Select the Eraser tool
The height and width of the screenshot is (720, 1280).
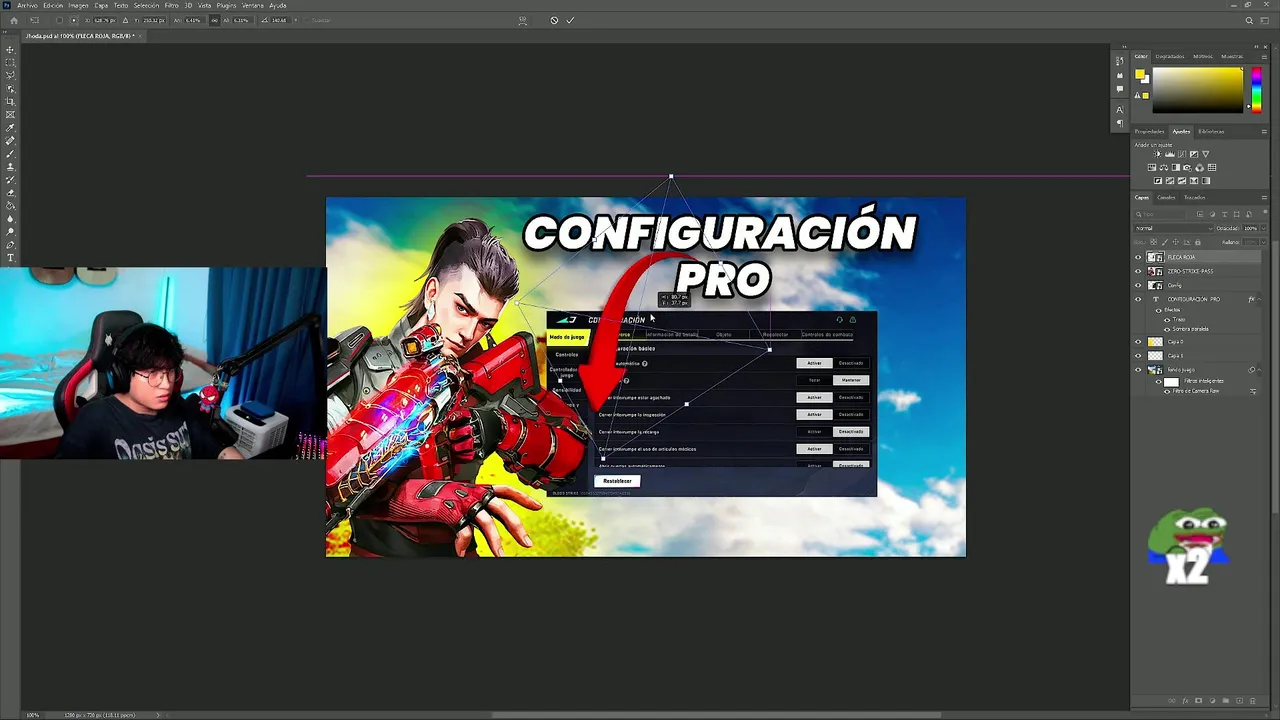point(11,192)
